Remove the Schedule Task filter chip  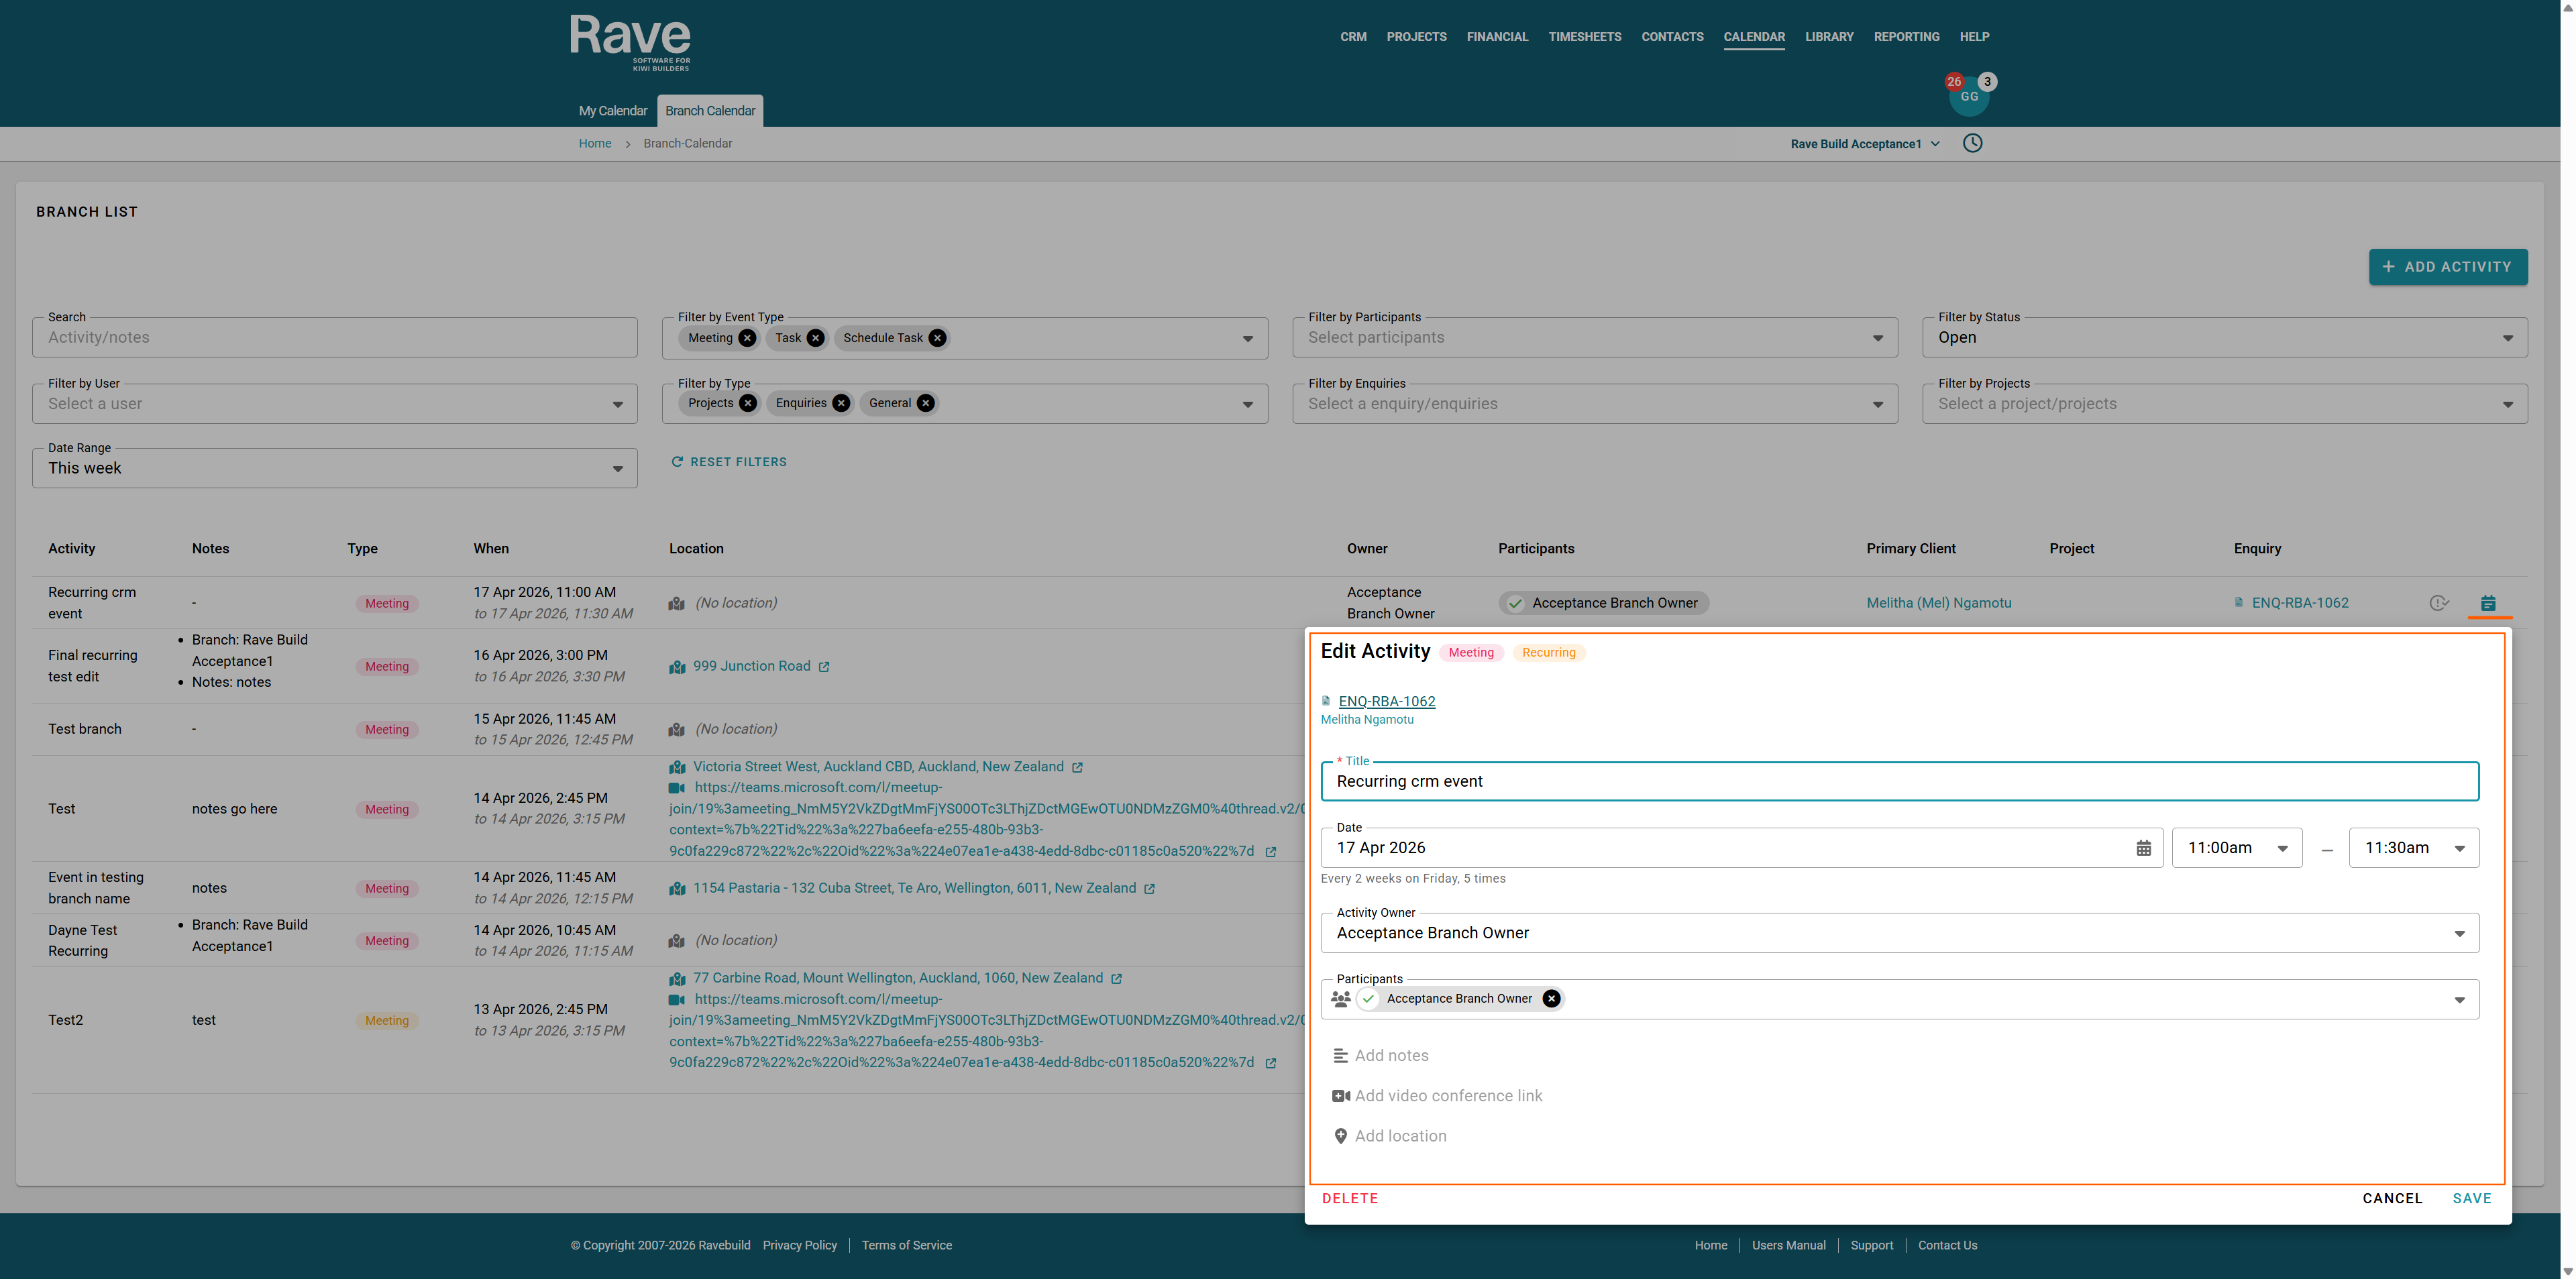(x=937, y=338)
